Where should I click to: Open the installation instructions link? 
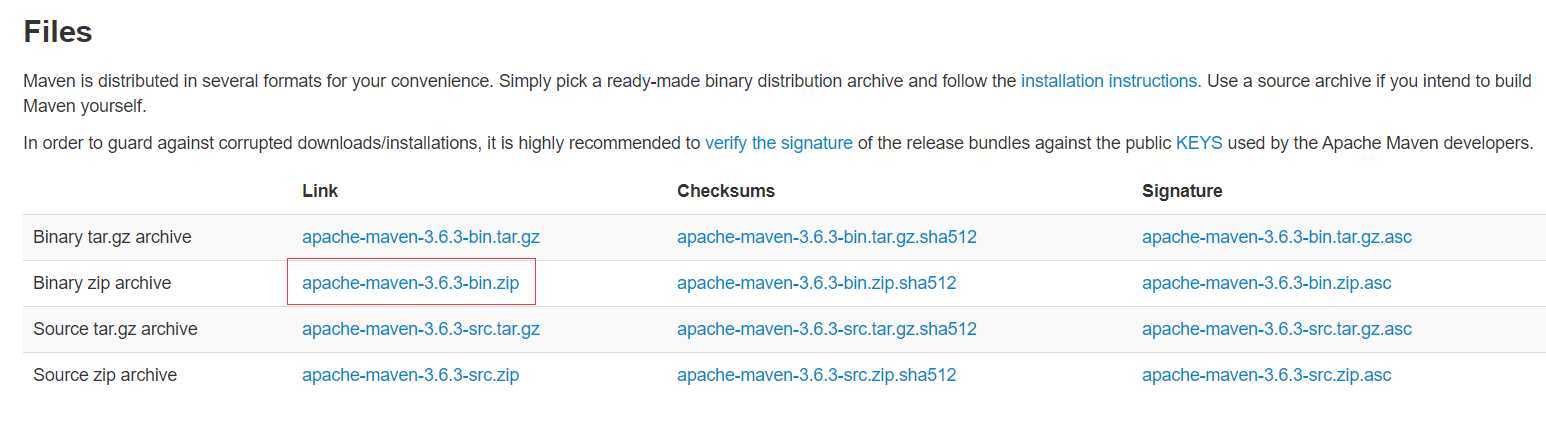1108,81
